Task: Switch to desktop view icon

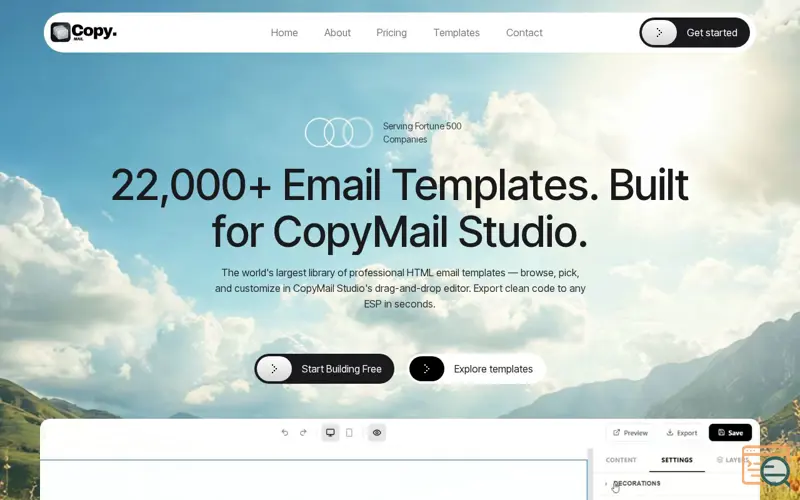Action: pos(330,433)
